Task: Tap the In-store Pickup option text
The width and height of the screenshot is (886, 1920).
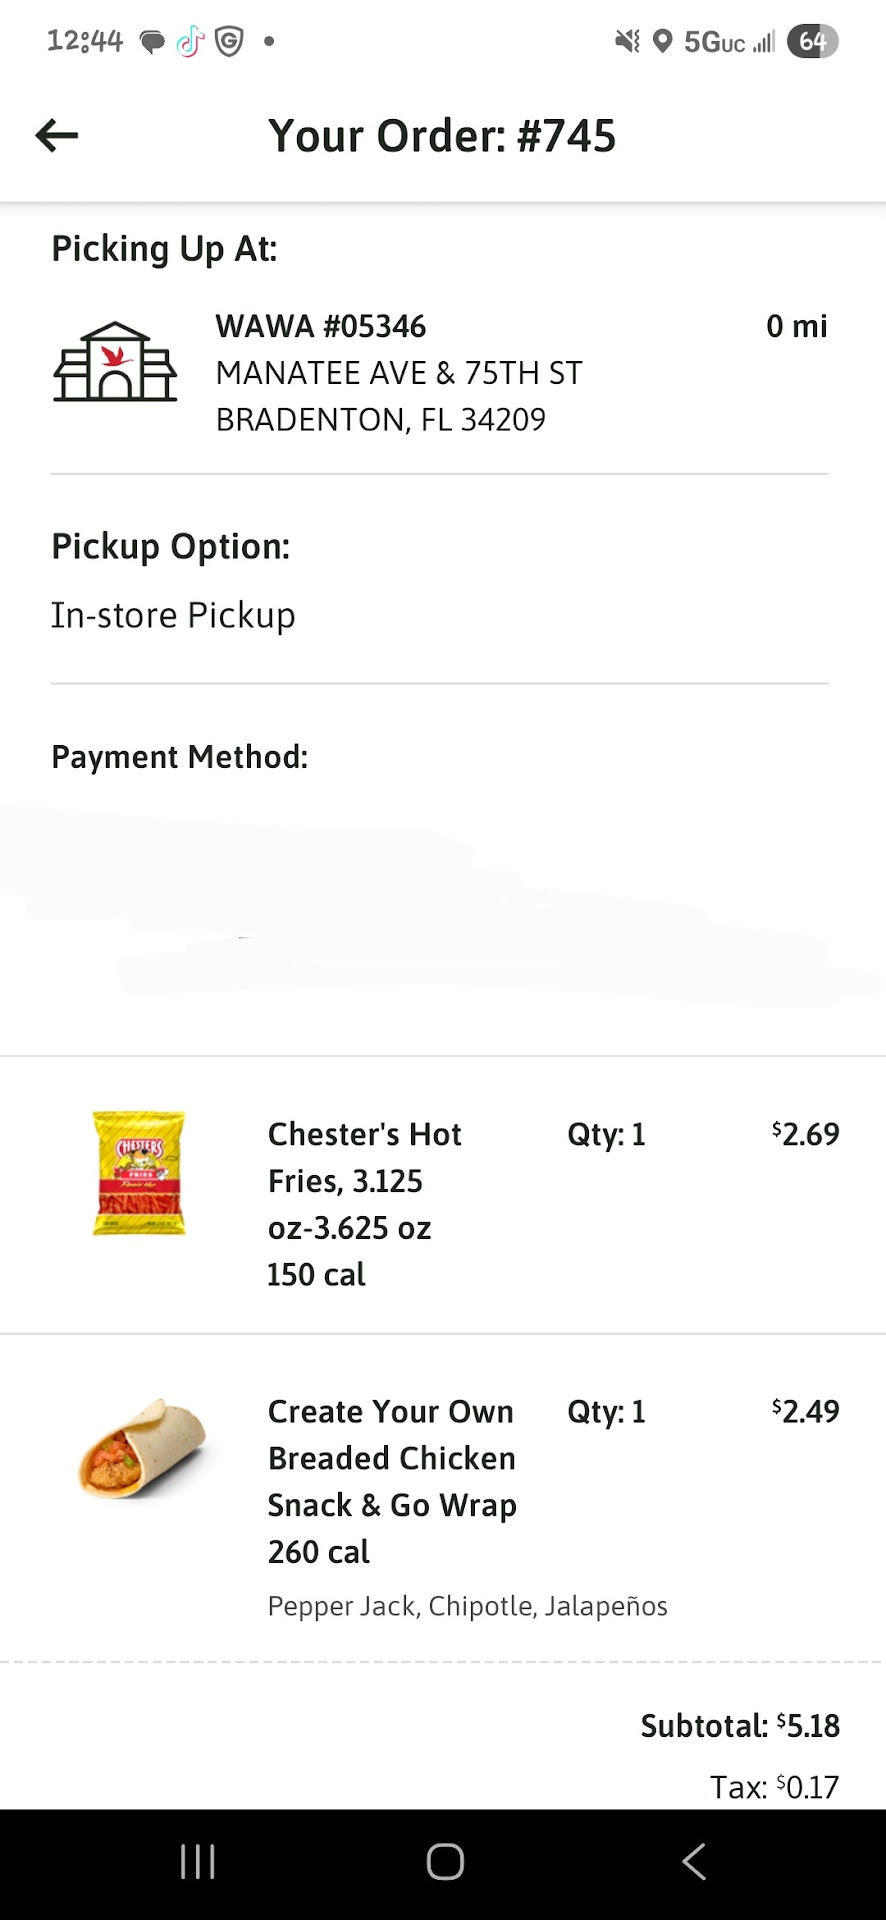Action: [x=173, y=615]
